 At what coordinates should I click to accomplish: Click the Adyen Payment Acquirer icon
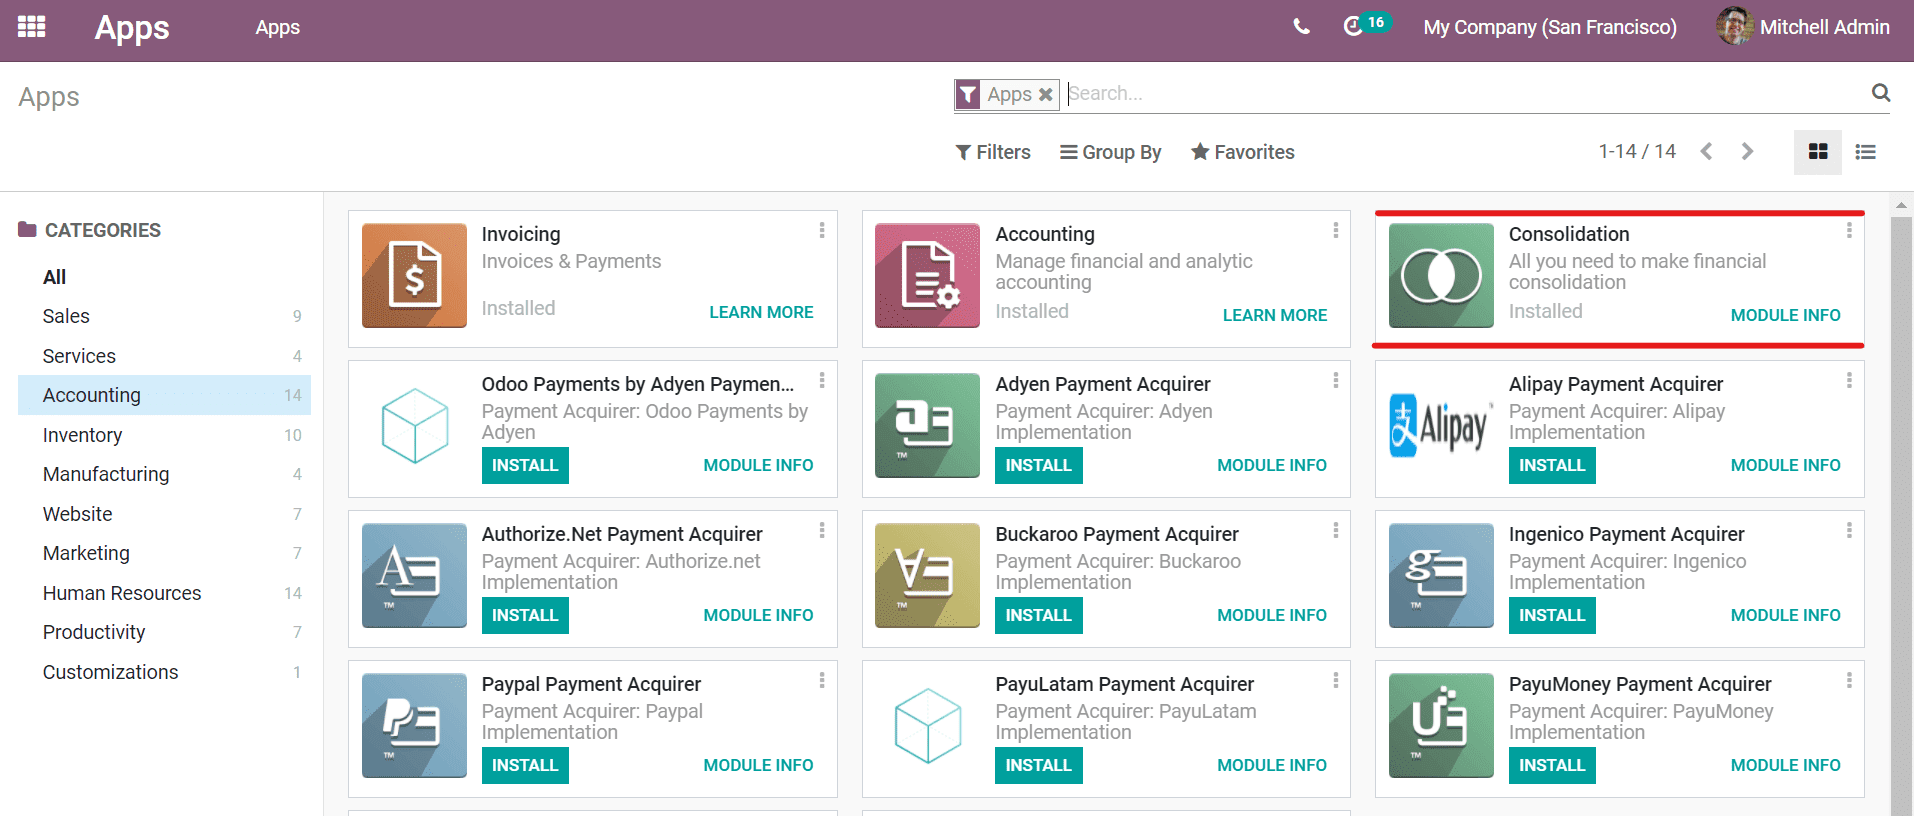[x=927, y=426]
